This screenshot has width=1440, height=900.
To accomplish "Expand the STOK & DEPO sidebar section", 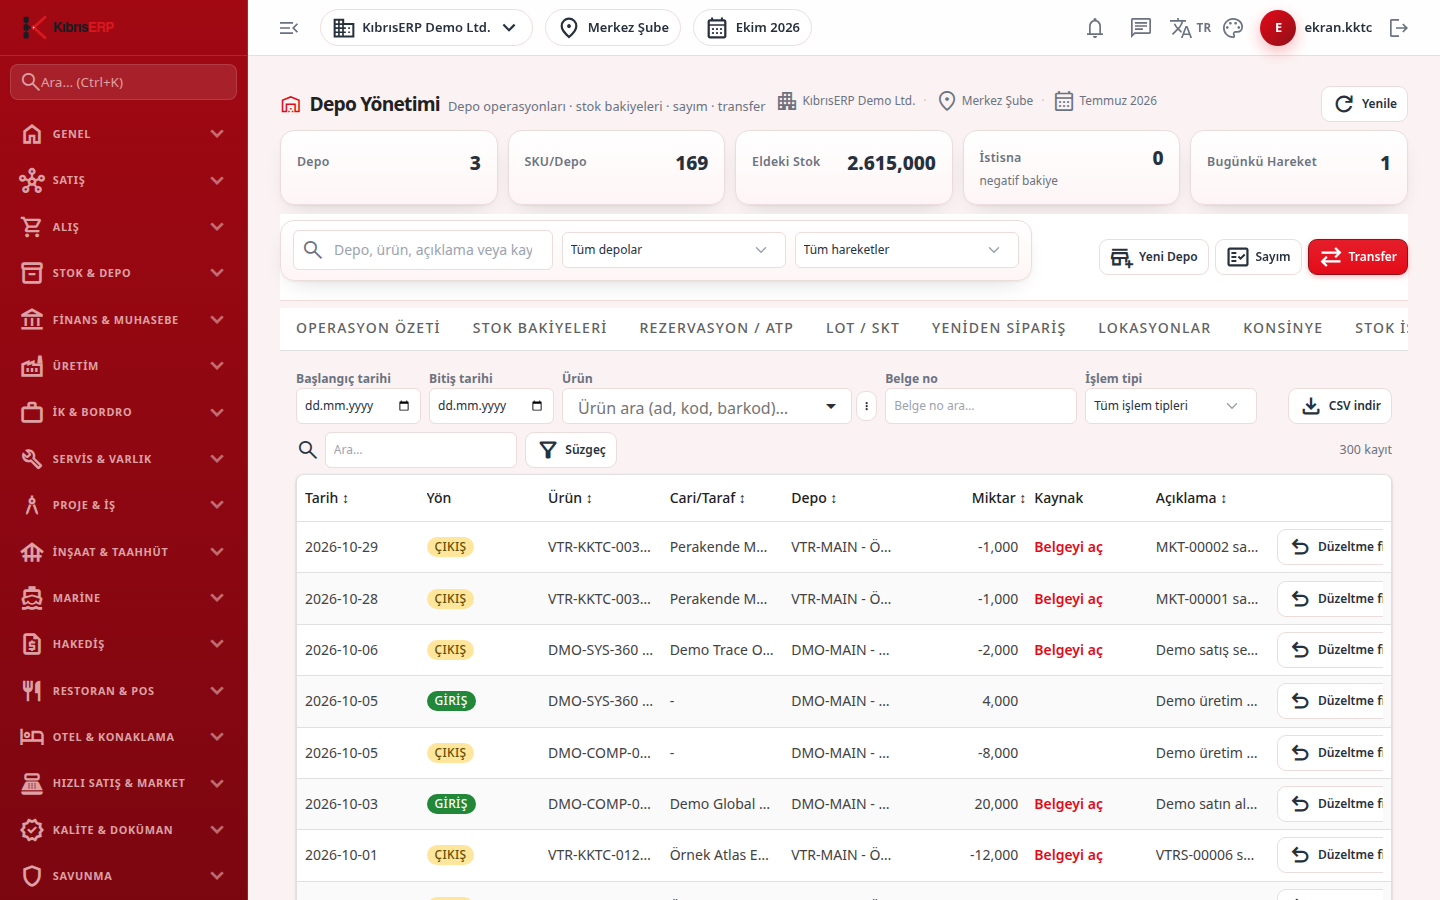I will point(124,273).
